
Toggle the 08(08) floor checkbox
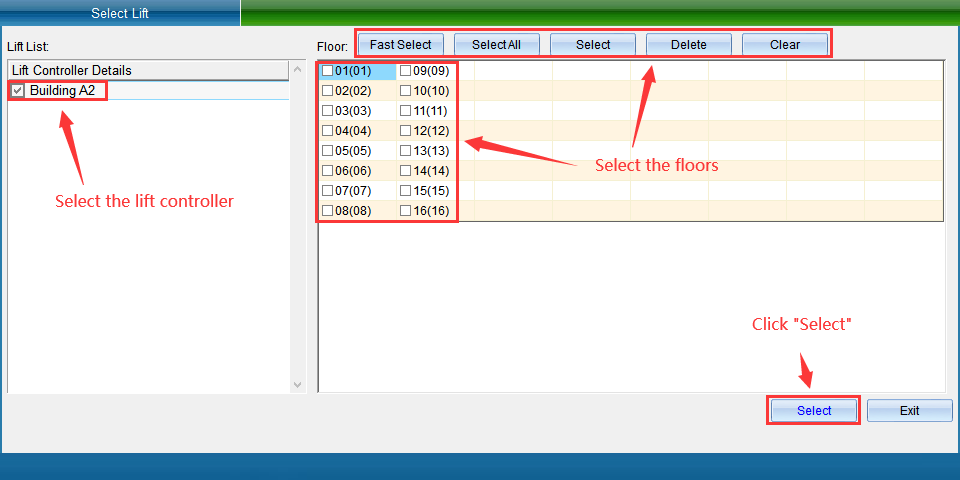[x=328, y=211]
